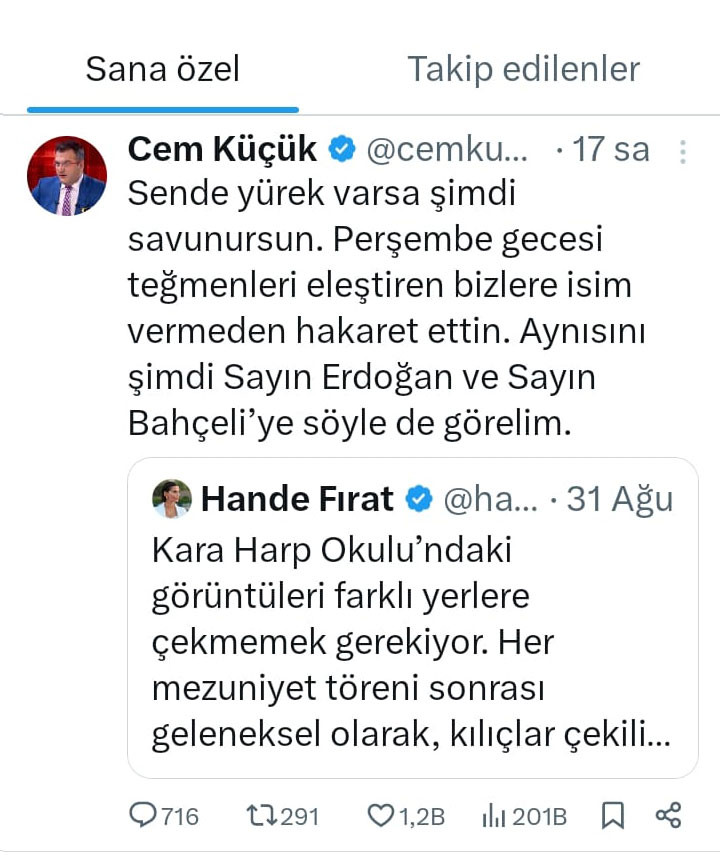Open the tweet's three-dot more menu
The width and height of the screenshot is (720, 860).
(x=683, y=151)
